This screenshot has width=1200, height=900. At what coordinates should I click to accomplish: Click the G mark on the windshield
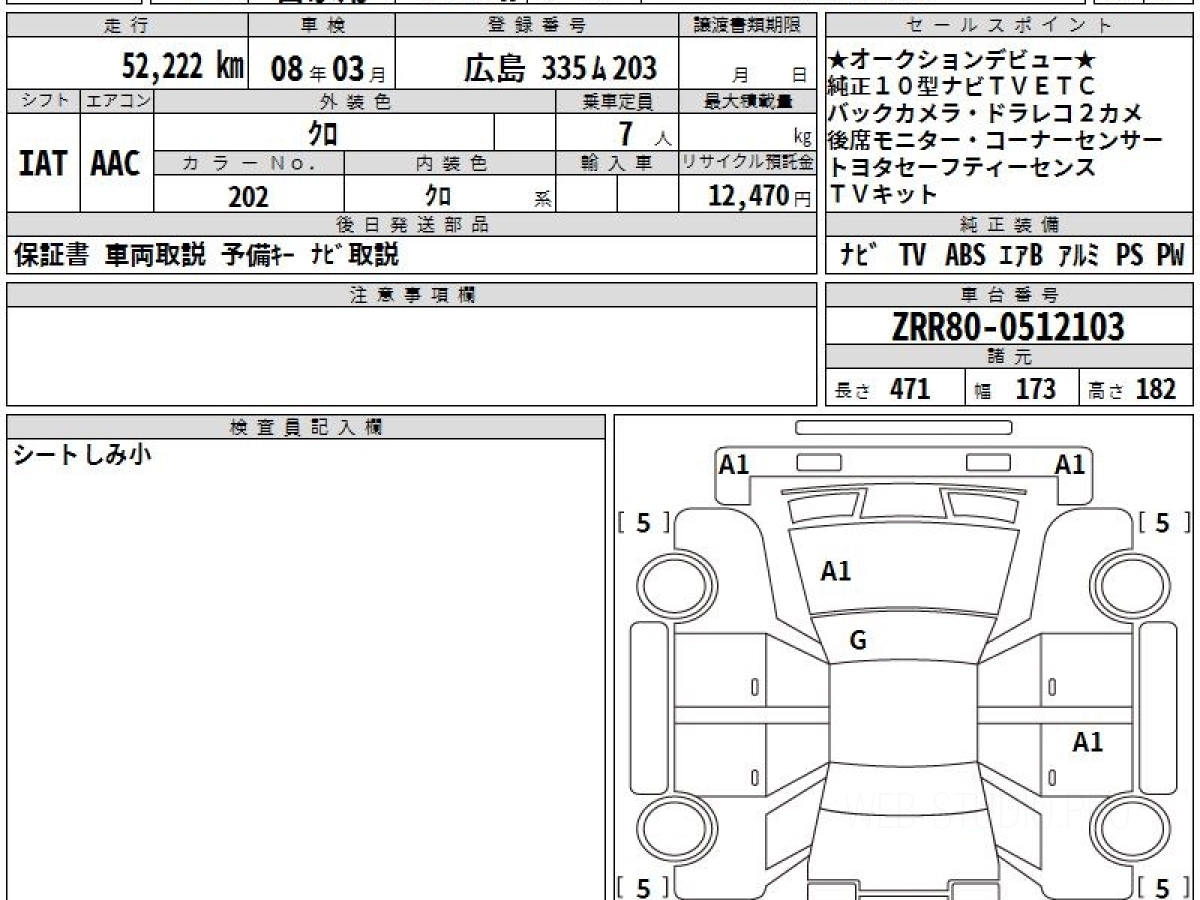tap(858, 642)
